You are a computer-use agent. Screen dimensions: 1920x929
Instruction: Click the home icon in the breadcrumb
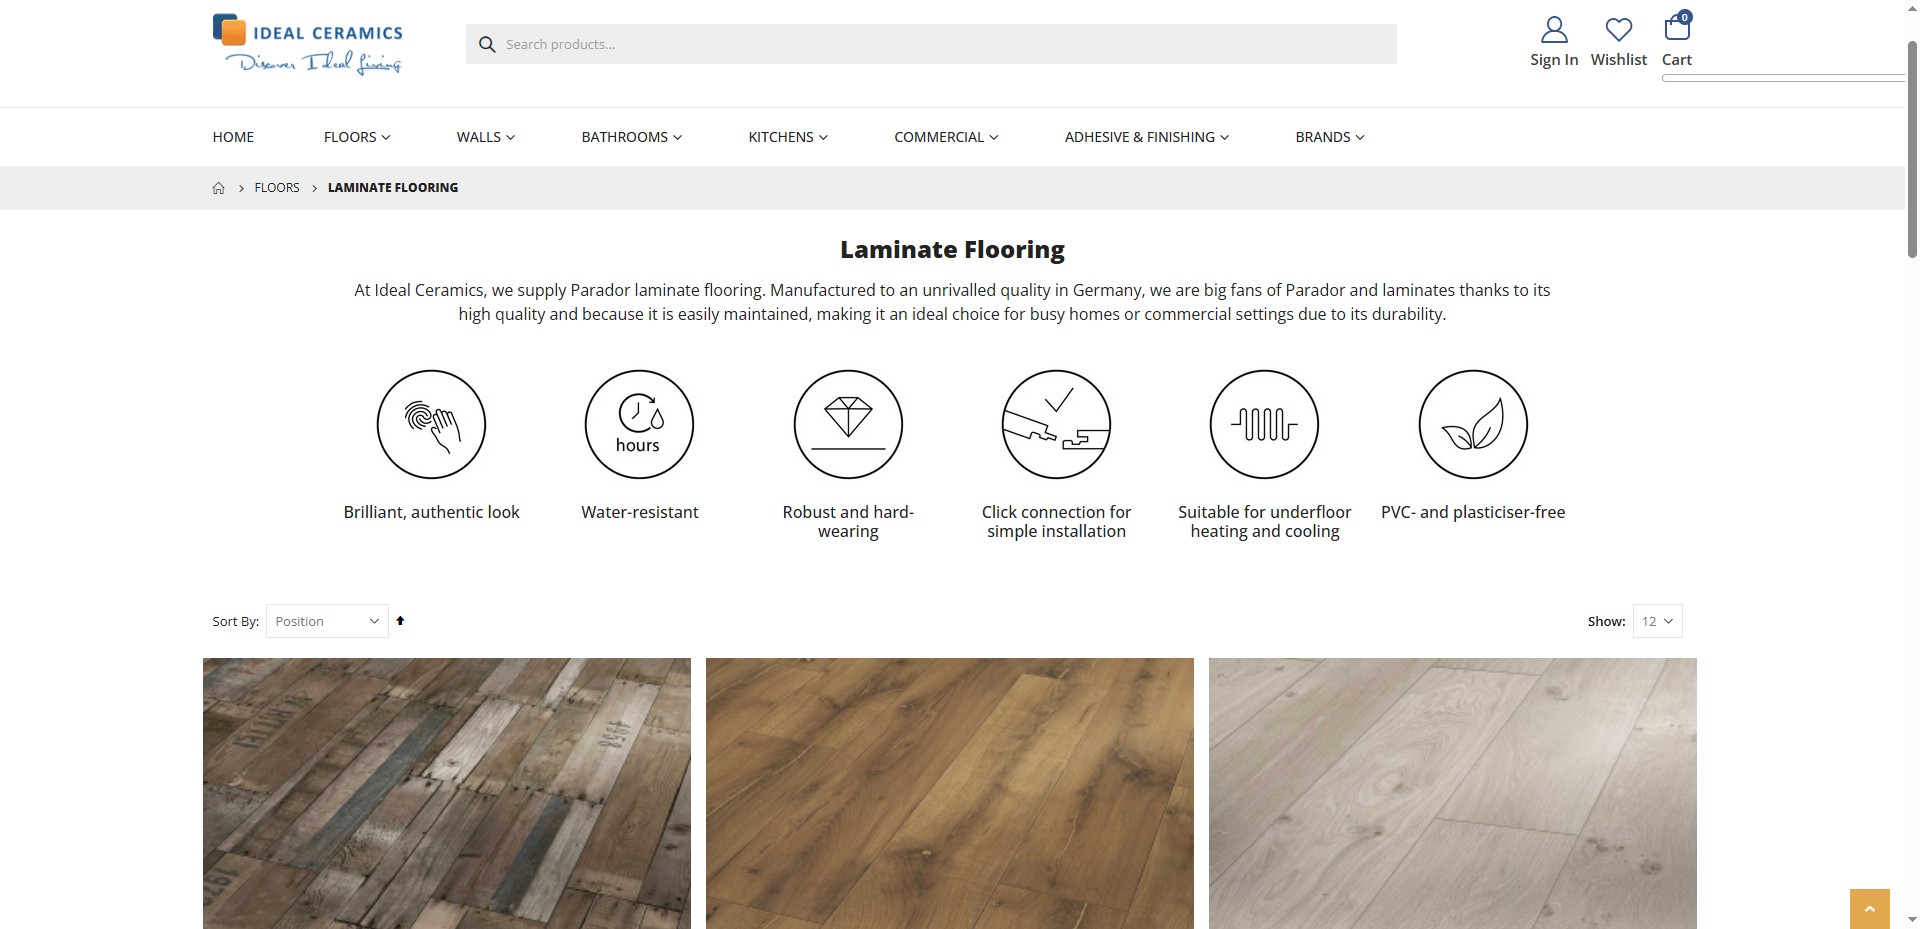pos(218,188)
